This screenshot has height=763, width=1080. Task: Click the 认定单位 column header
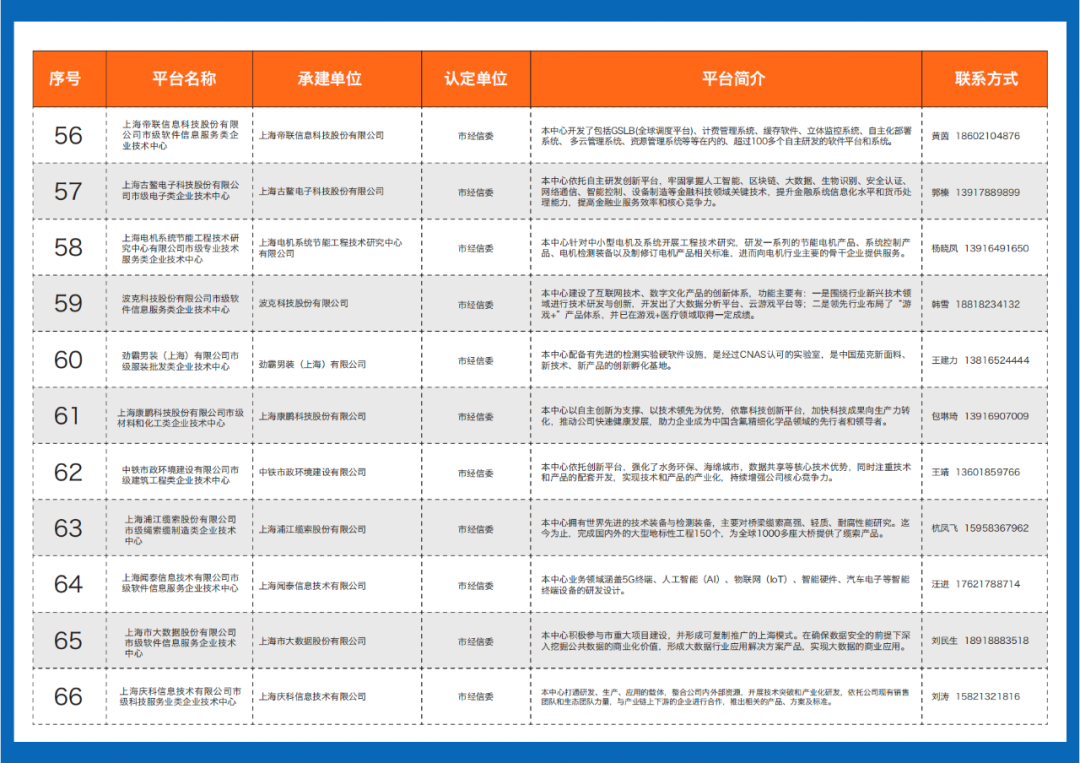point(476,79)
